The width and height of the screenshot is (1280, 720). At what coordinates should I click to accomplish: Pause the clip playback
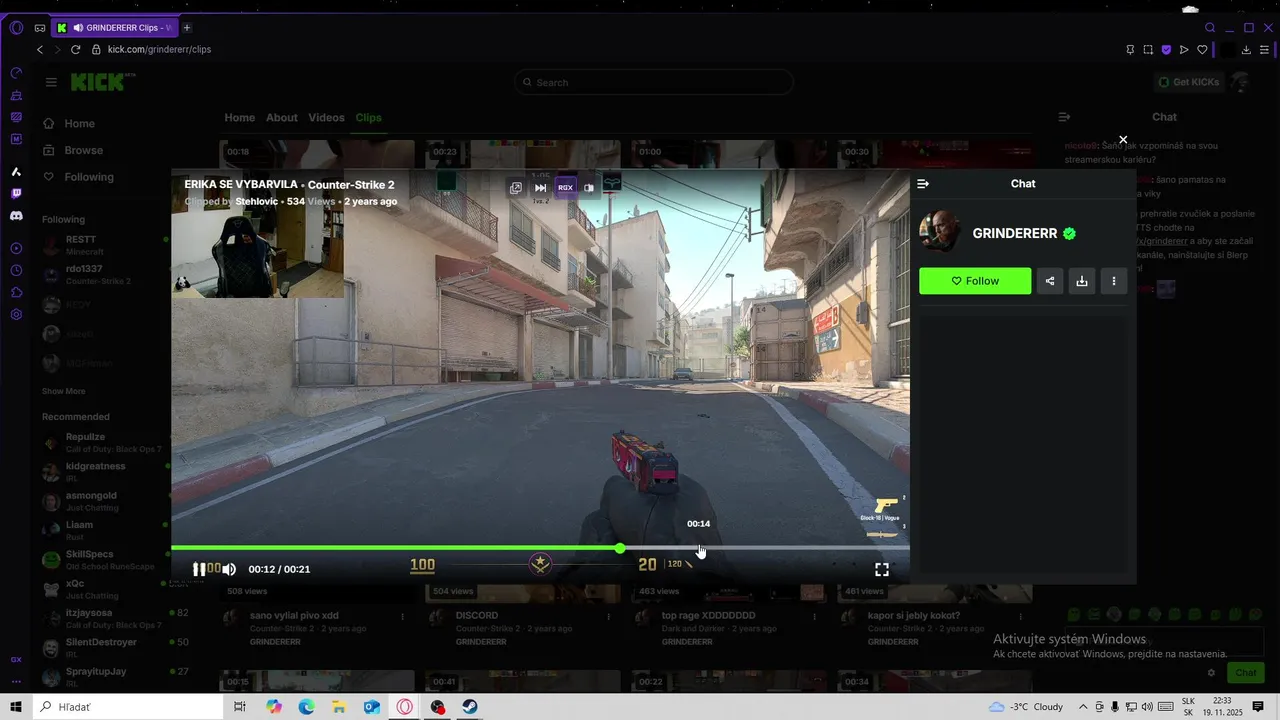[198, 569]
